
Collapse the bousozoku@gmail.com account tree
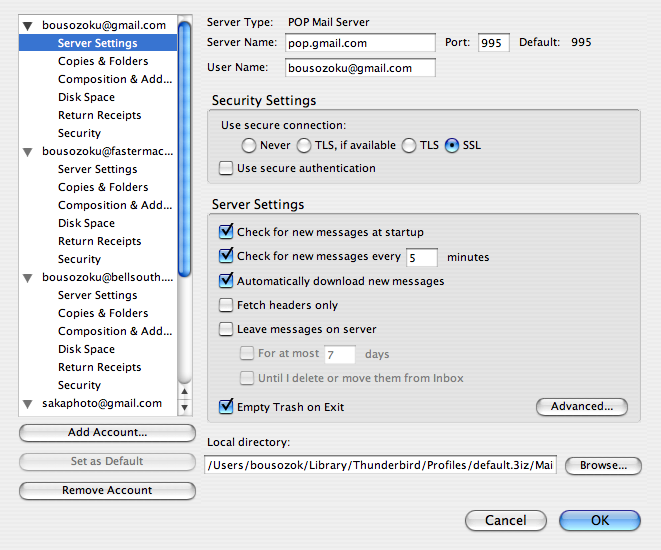tap(28, 26)
